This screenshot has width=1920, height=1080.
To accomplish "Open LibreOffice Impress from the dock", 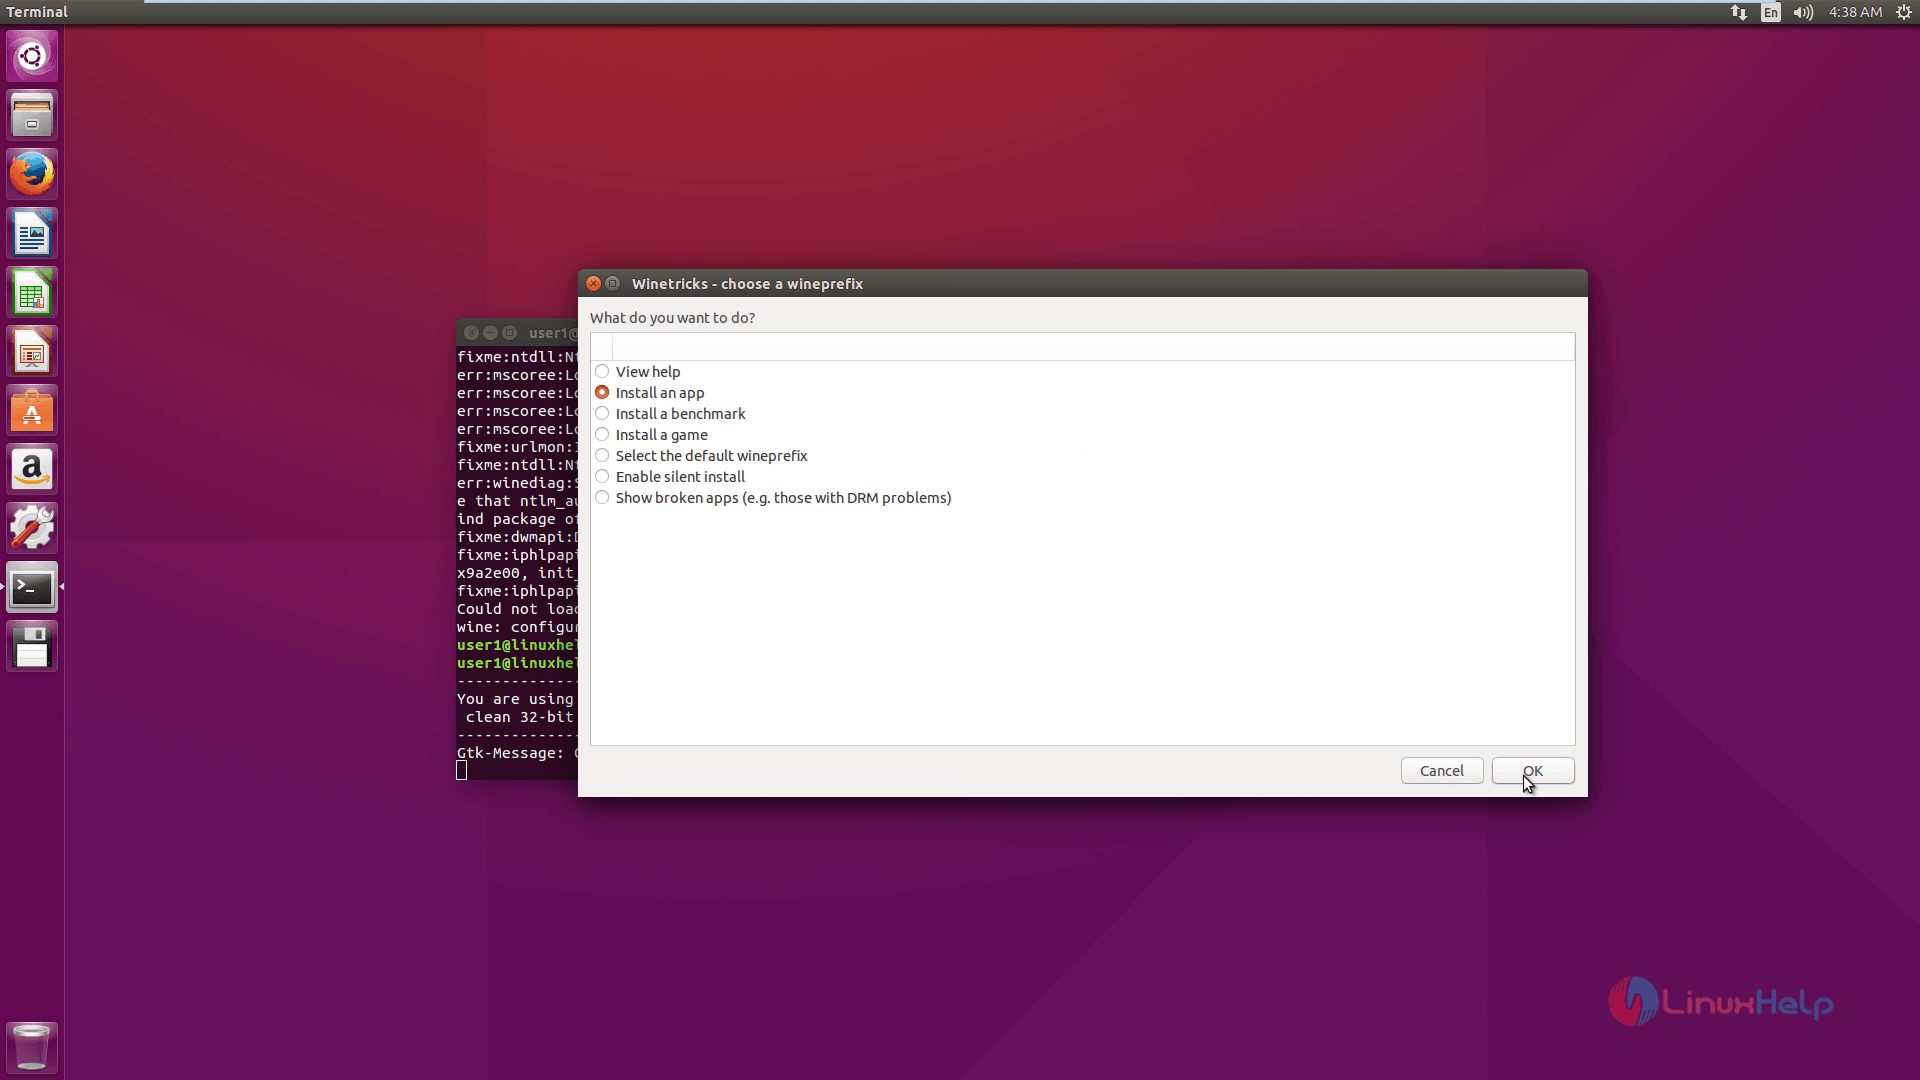I will 32,351.
